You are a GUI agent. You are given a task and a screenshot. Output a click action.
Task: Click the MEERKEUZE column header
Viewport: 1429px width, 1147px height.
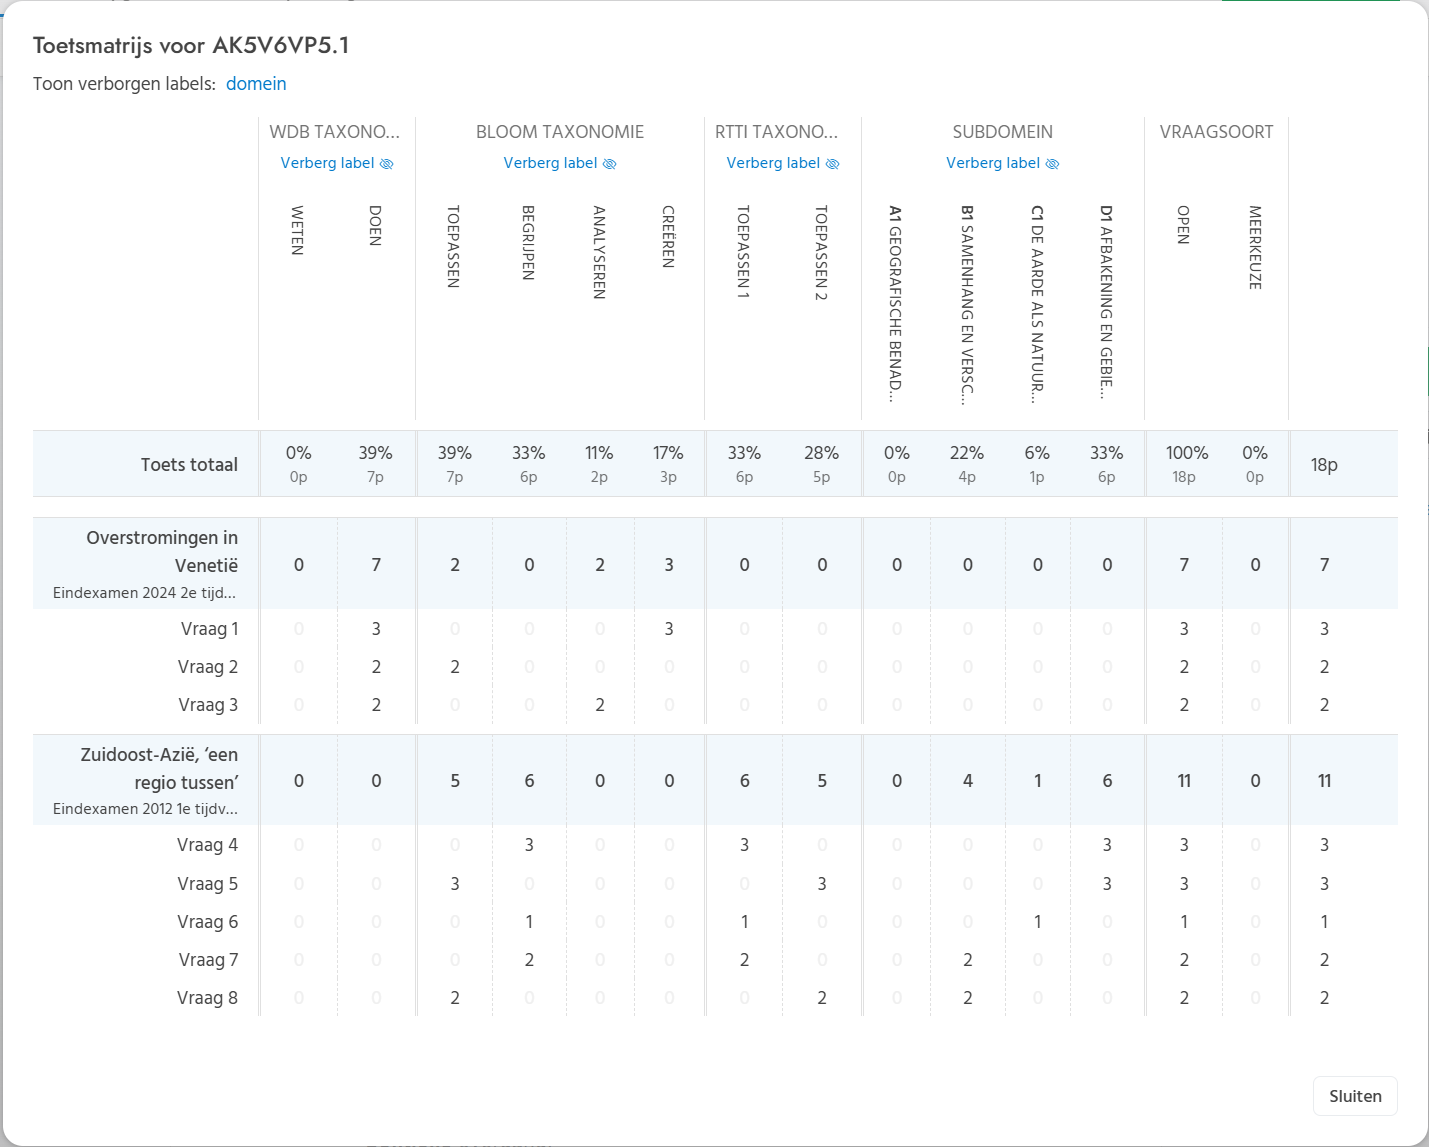tap(1255, 248)
